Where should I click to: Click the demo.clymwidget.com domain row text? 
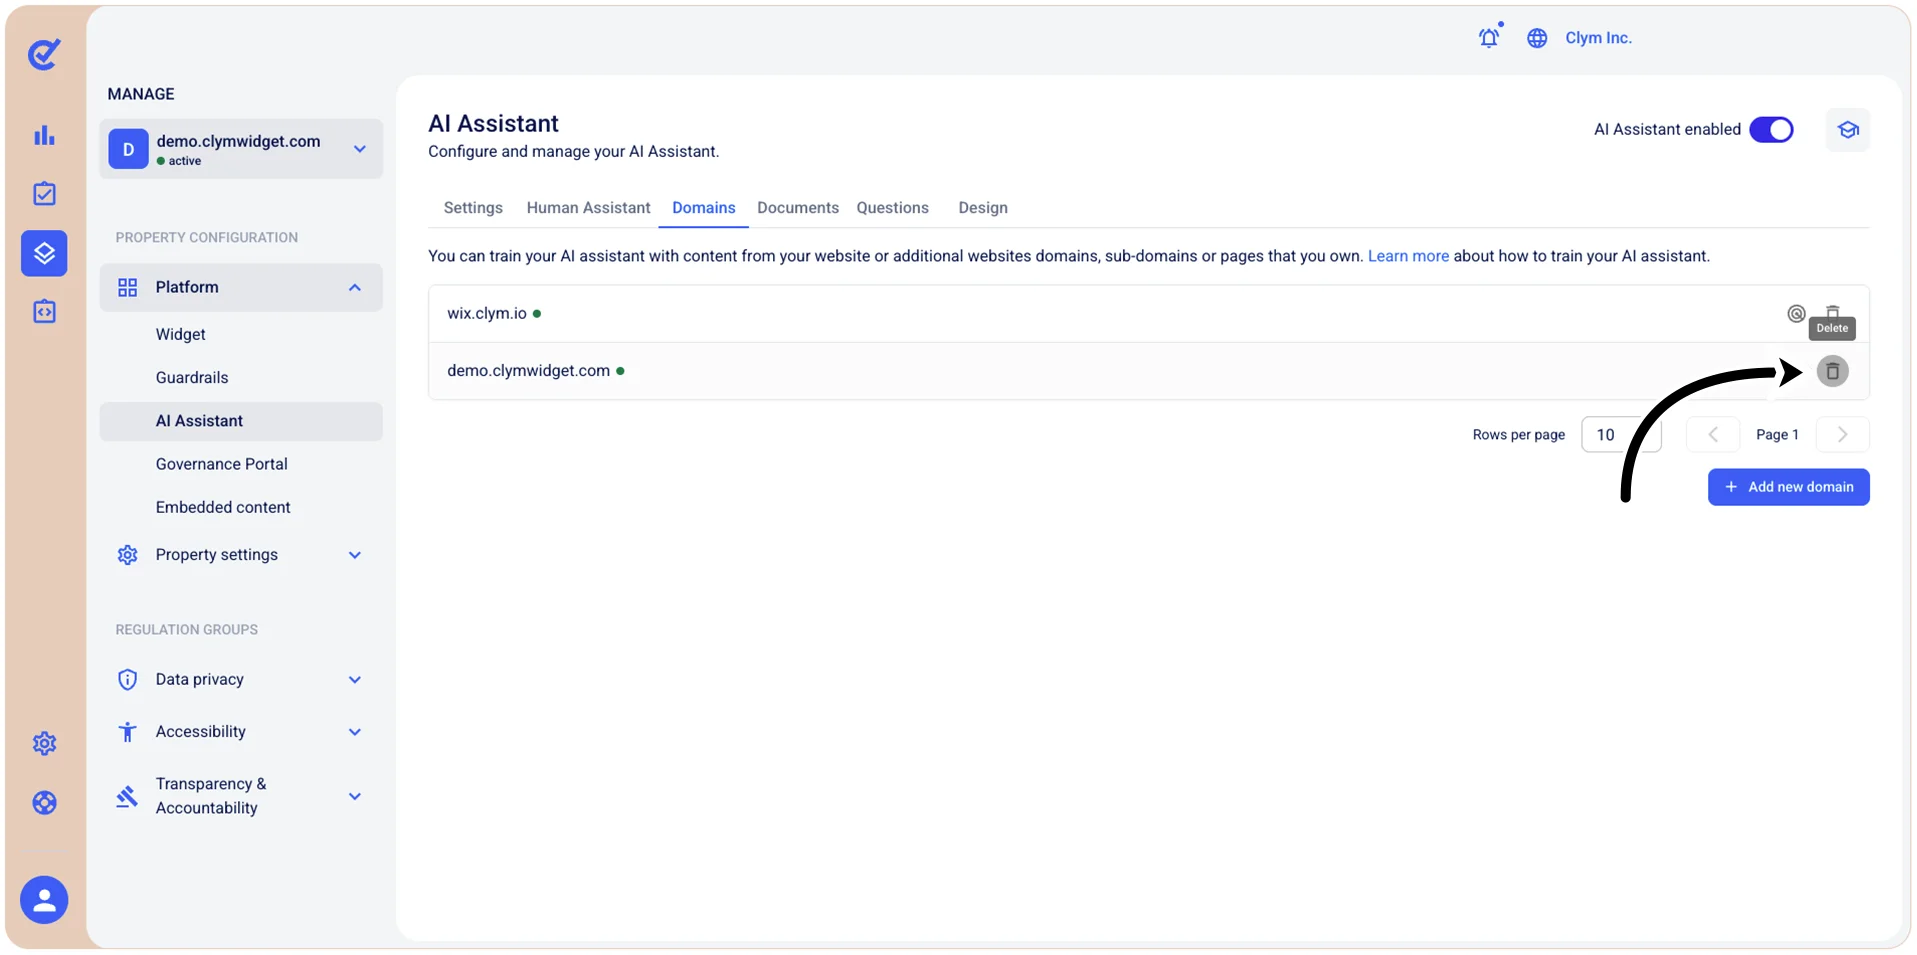(x=528, y=371)
